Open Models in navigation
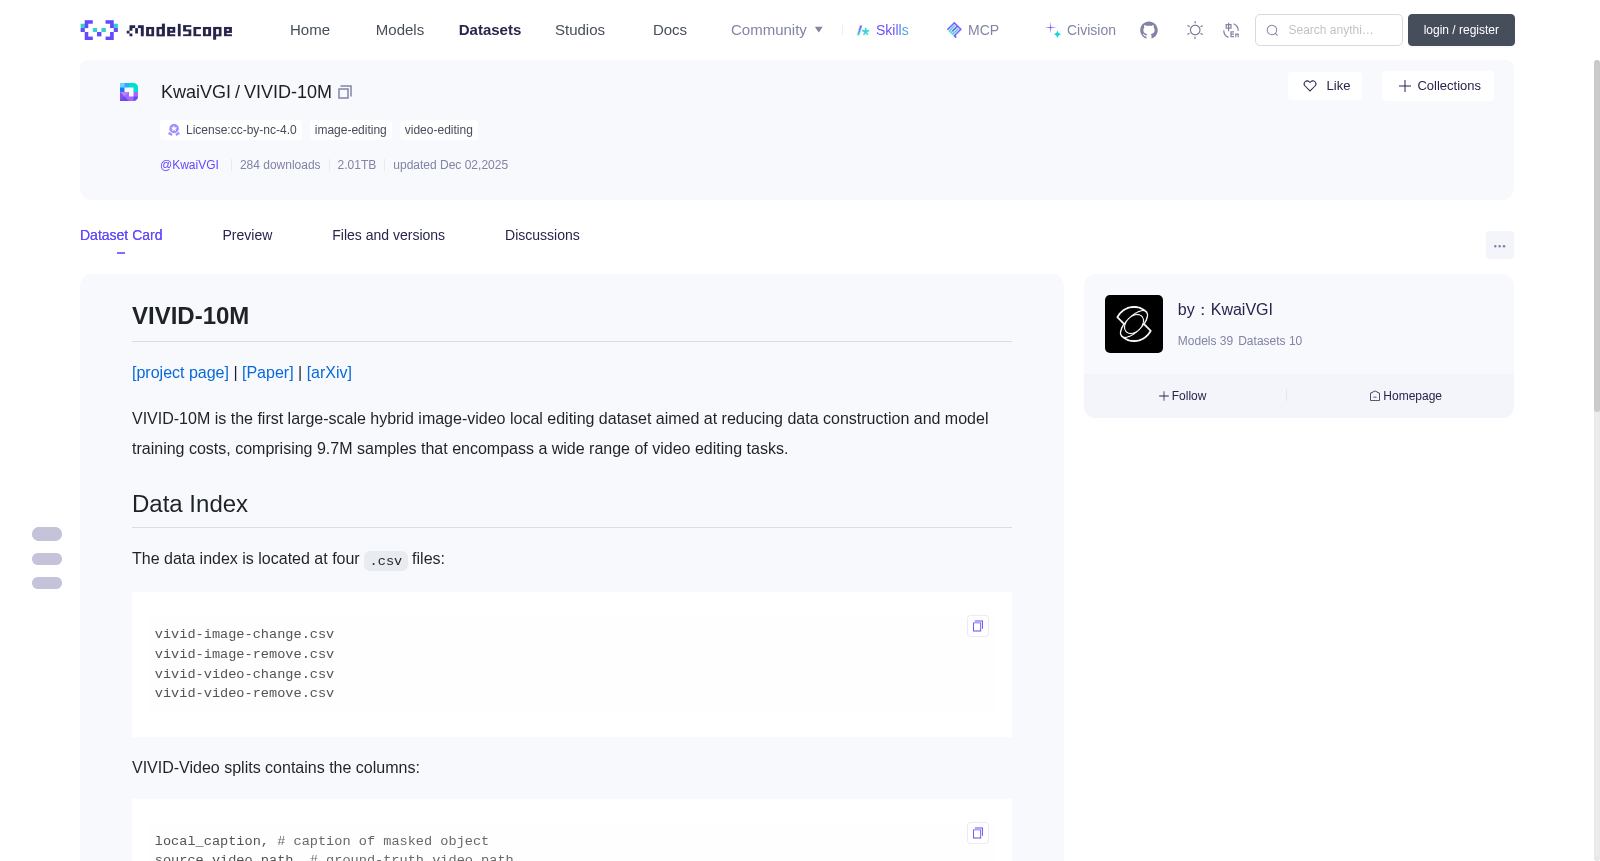The image size is (1600, 861). pyautogui.click(x=400, y=30)
